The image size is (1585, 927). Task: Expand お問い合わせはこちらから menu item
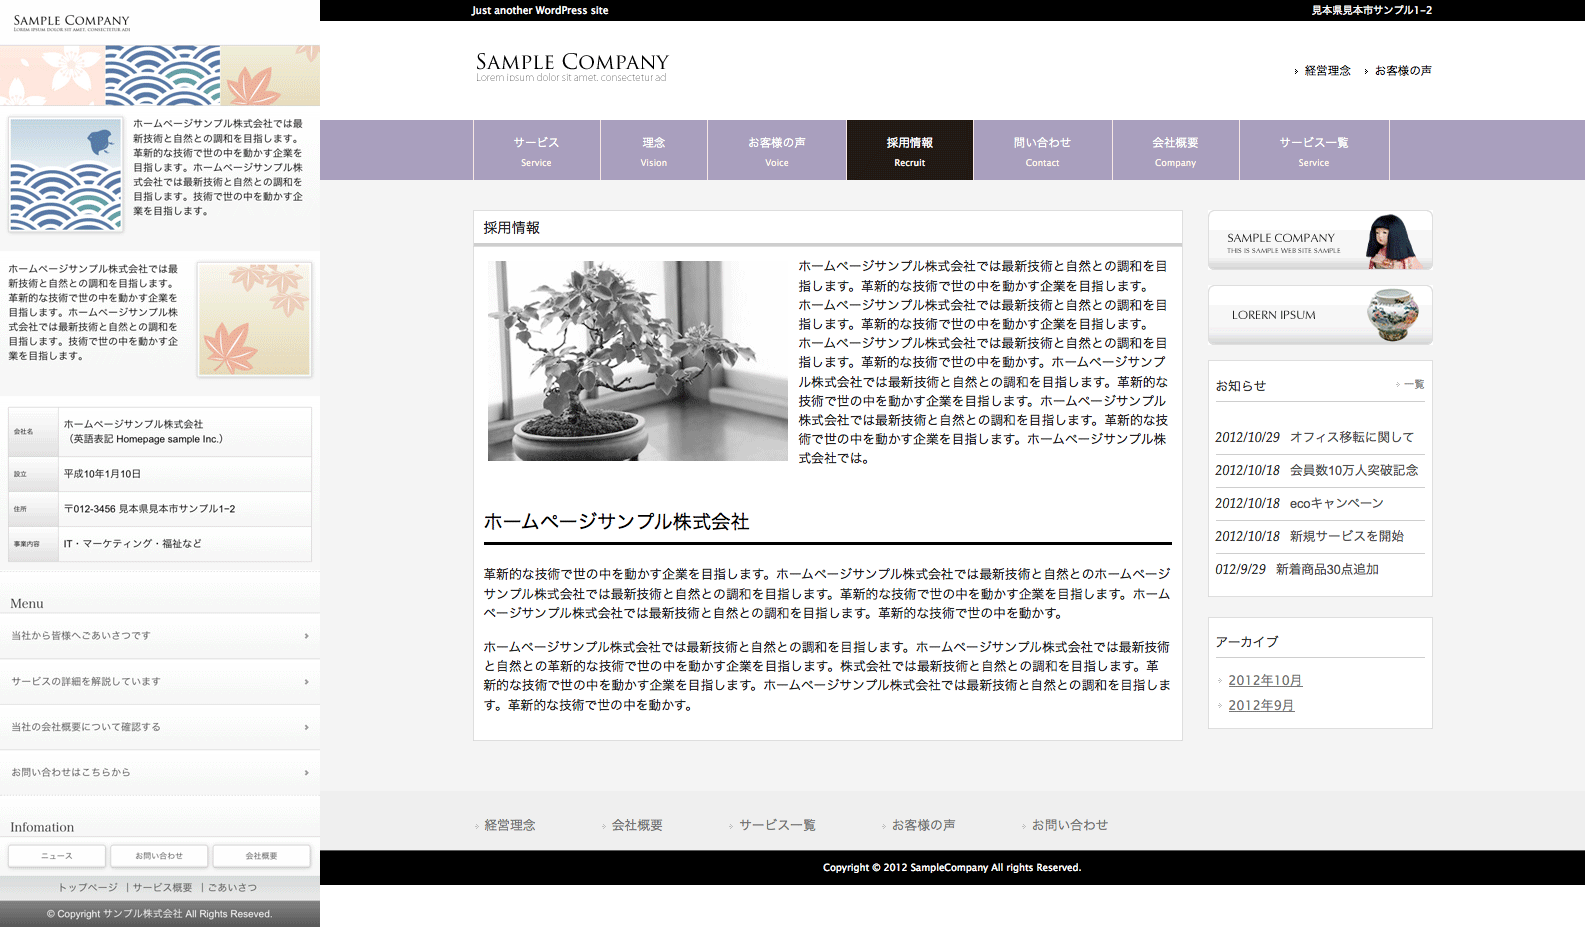[160, 773]
